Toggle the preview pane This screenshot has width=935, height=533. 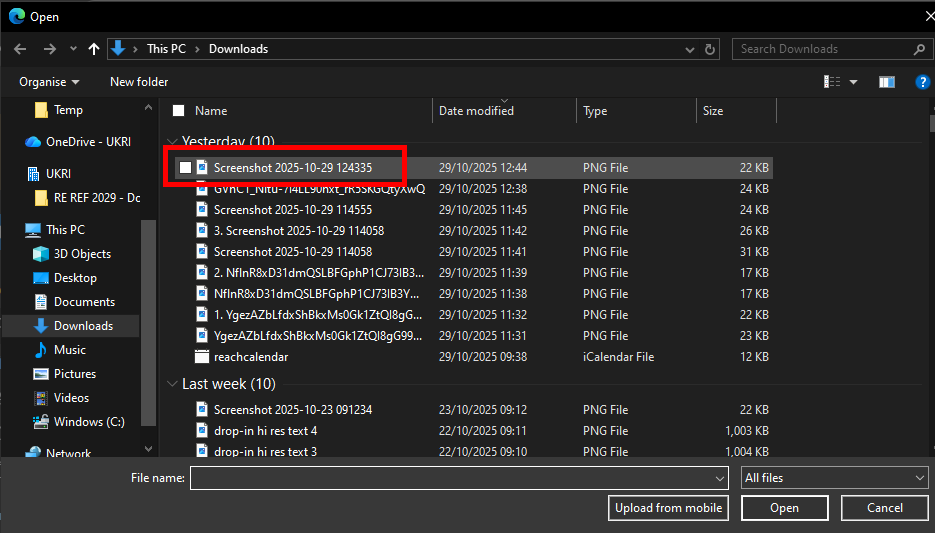(x=887, y=82)
